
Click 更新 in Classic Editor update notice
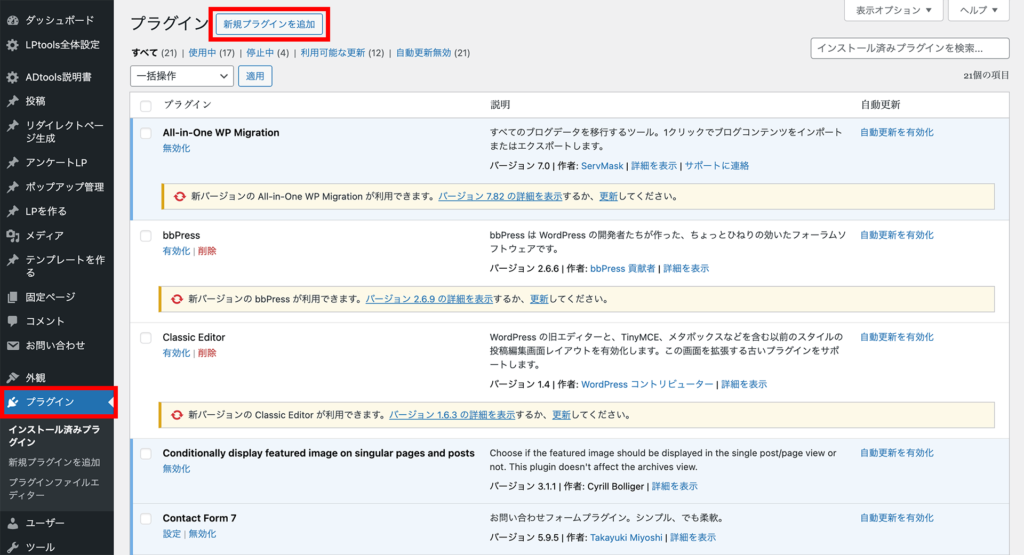(x=561, y=415)
